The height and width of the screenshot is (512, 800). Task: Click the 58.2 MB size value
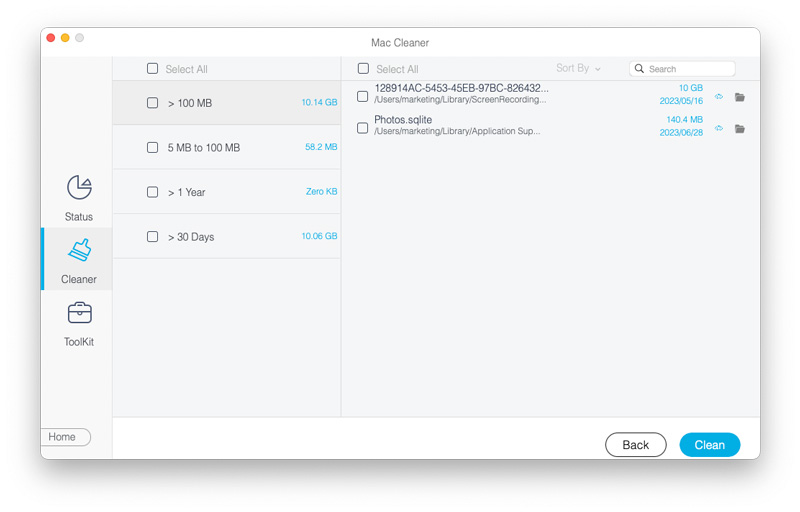click(x=321, y=147)
